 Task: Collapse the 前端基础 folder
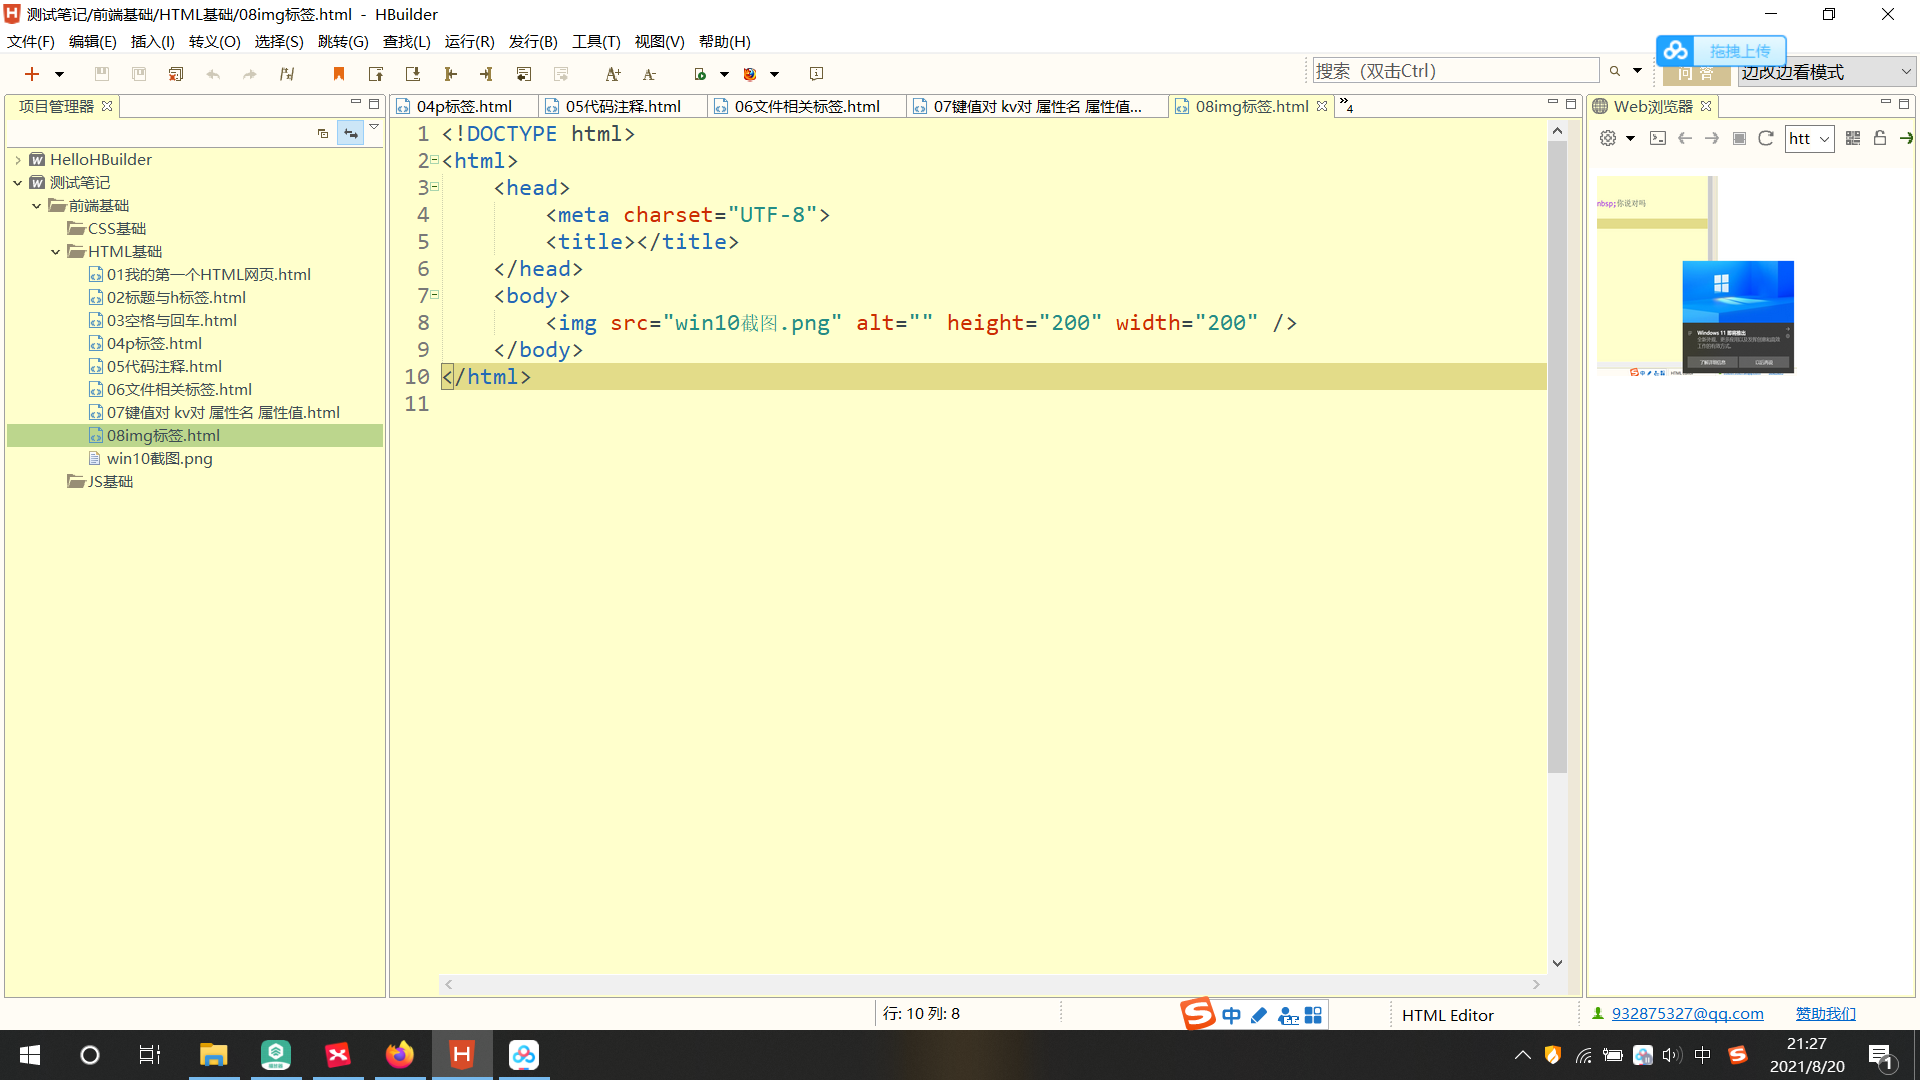coord(37,205)
